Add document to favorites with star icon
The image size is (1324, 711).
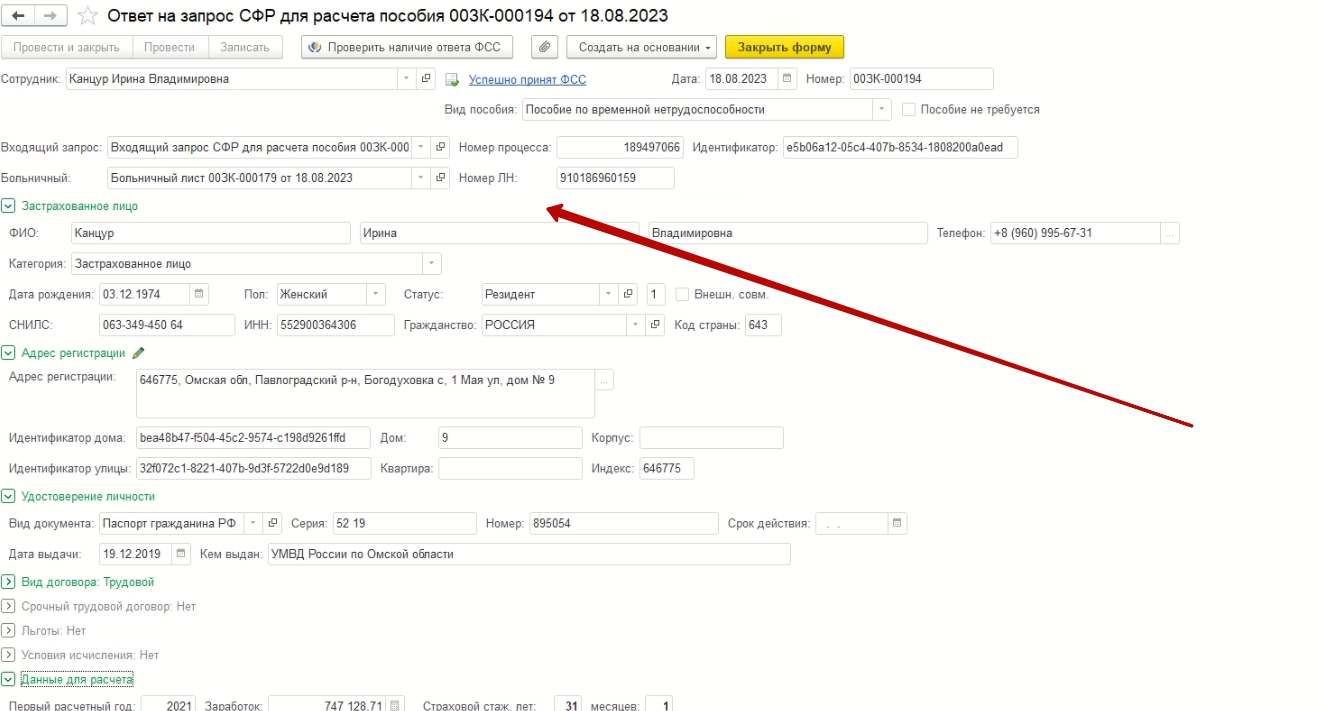(x=88, y=16)
